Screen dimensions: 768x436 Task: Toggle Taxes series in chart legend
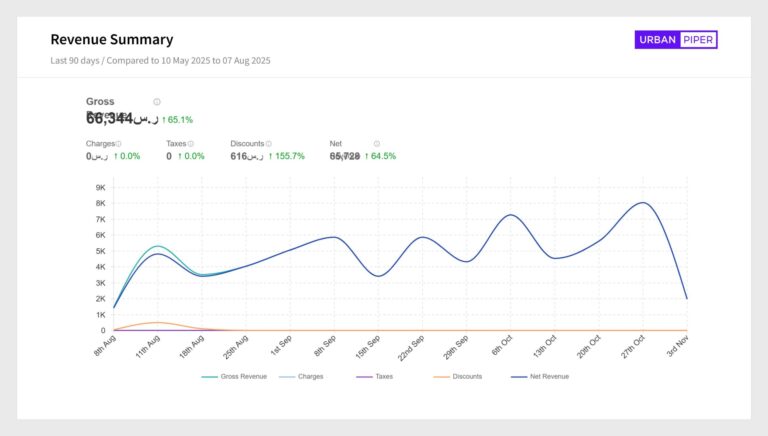tap(375, 377)
